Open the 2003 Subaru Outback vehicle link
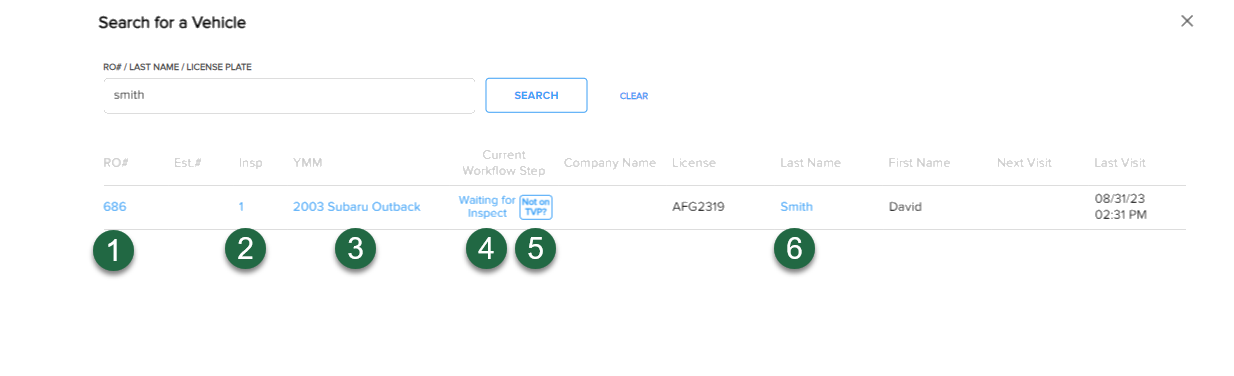The width and height of the screenshot is (1234, 376). [357, 207]
